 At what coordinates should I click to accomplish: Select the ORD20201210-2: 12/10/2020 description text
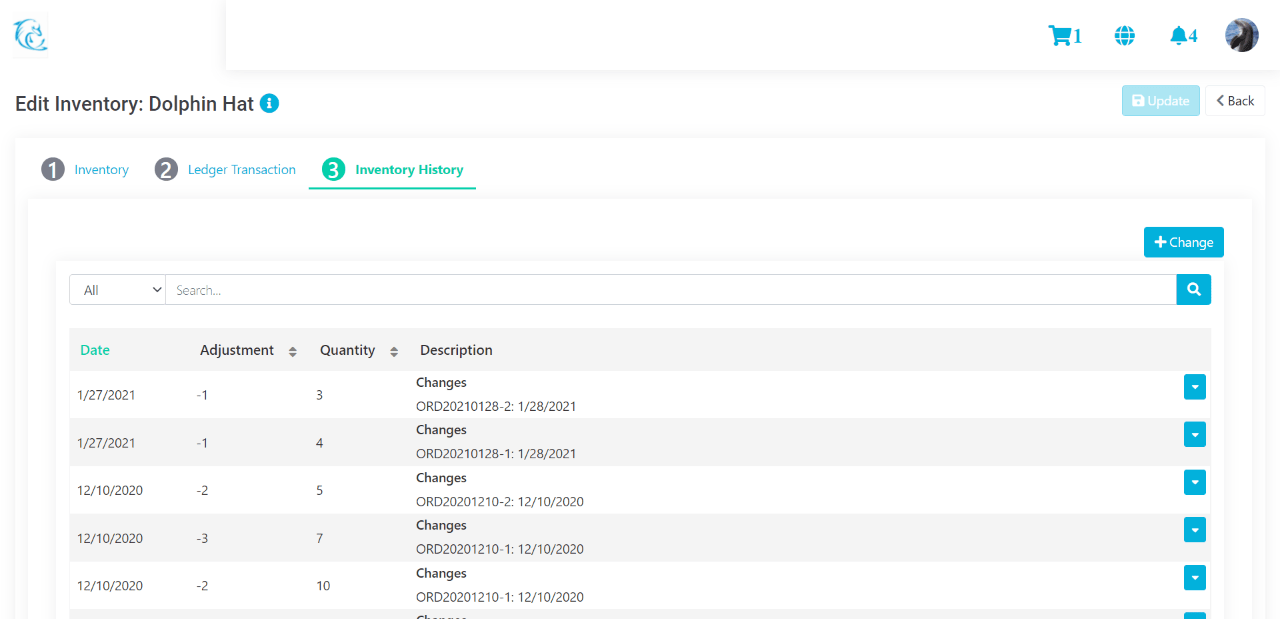tap(500, 502)
